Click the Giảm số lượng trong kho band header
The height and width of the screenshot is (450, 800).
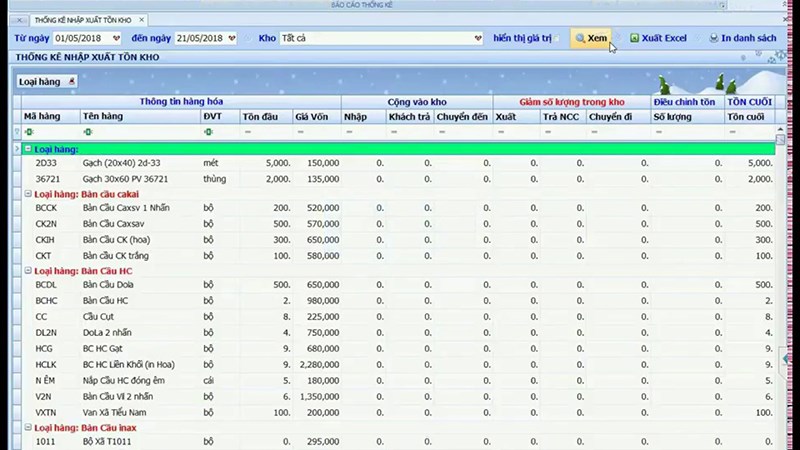coord(572,102)
